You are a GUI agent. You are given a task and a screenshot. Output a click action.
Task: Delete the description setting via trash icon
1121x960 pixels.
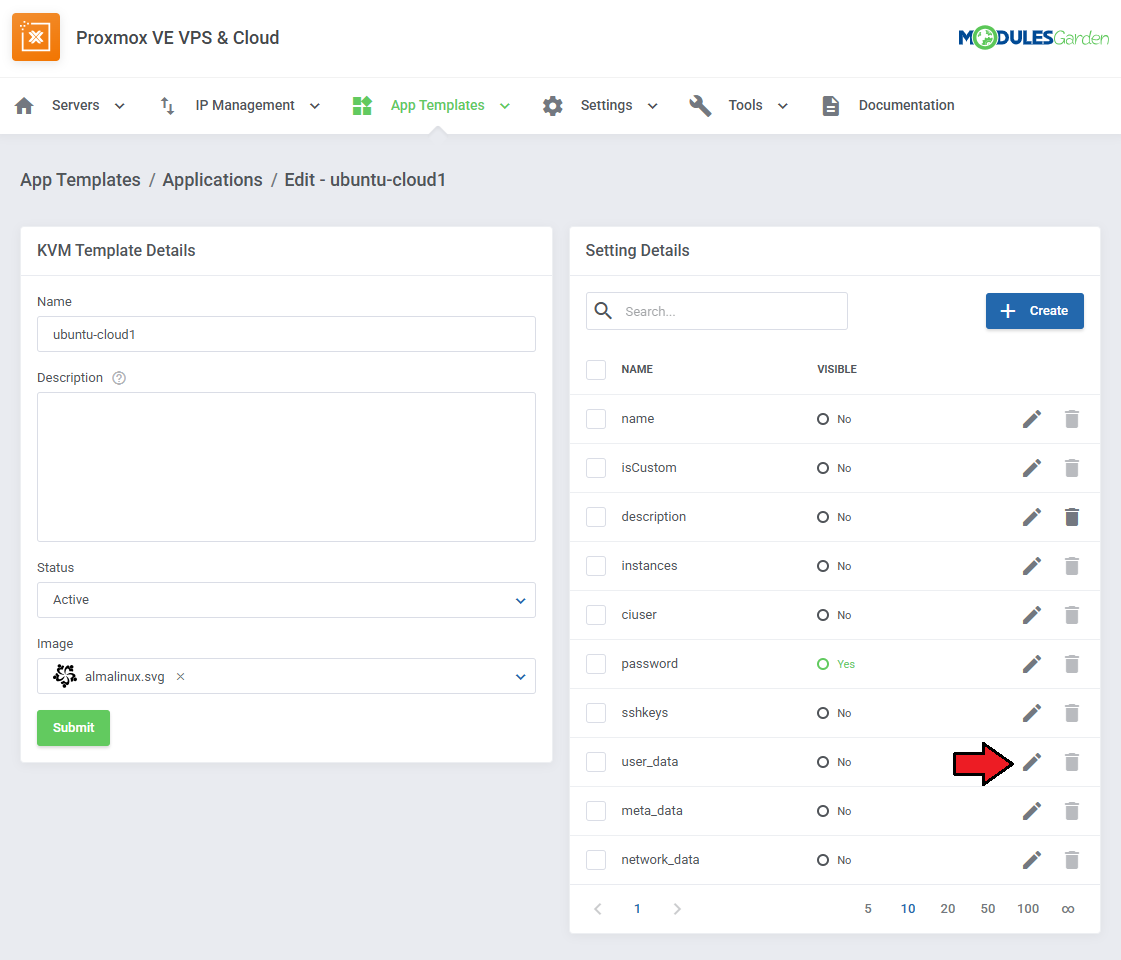point(1072,517)
